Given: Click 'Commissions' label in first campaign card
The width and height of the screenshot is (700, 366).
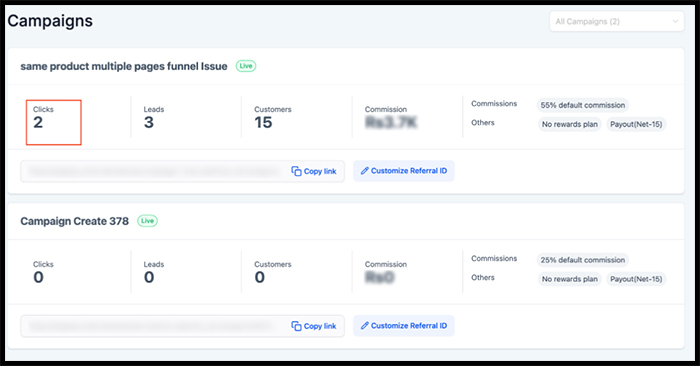Looking at the screenshot, I should coord(494,104).
